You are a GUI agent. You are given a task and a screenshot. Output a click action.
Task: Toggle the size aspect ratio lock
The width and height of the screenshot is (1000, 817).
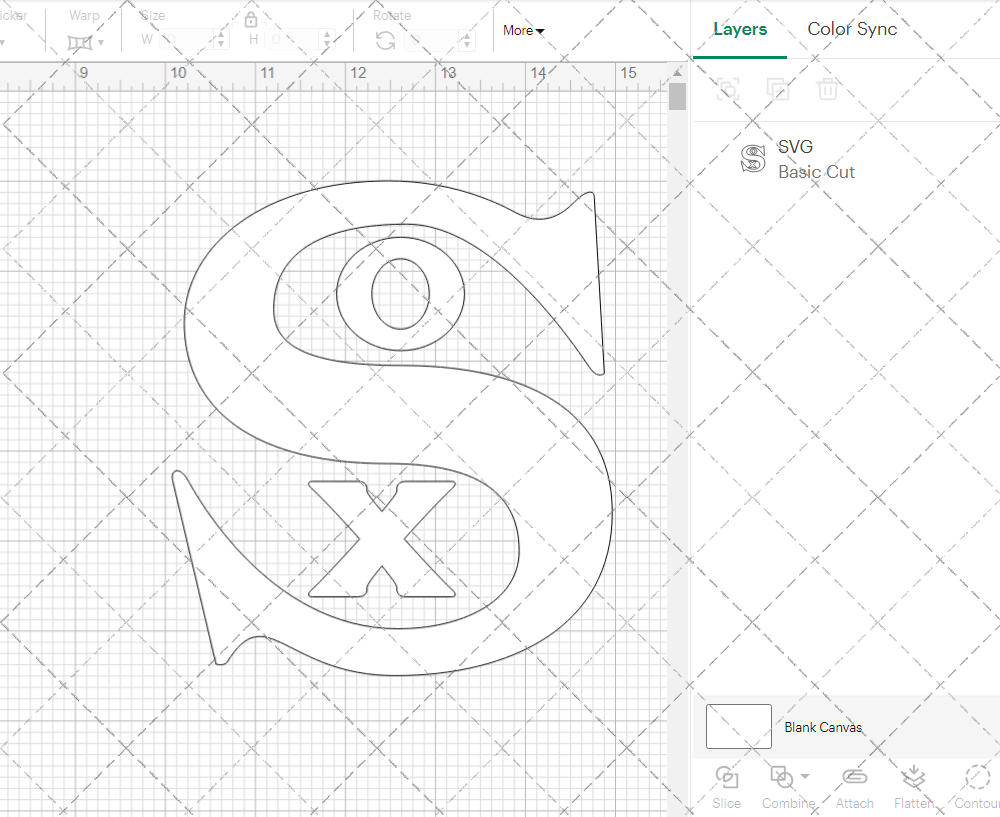[251, 20]
